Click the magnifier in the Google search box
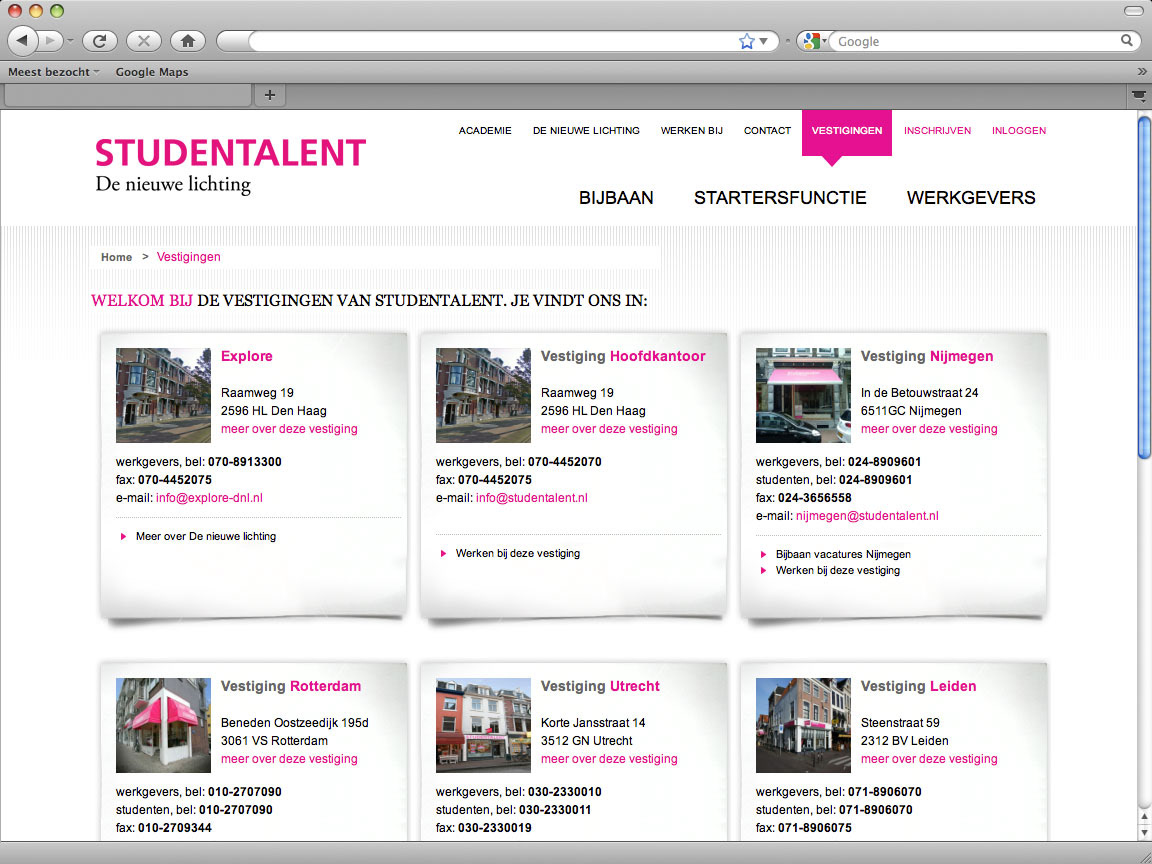 tap(1127, 40)
